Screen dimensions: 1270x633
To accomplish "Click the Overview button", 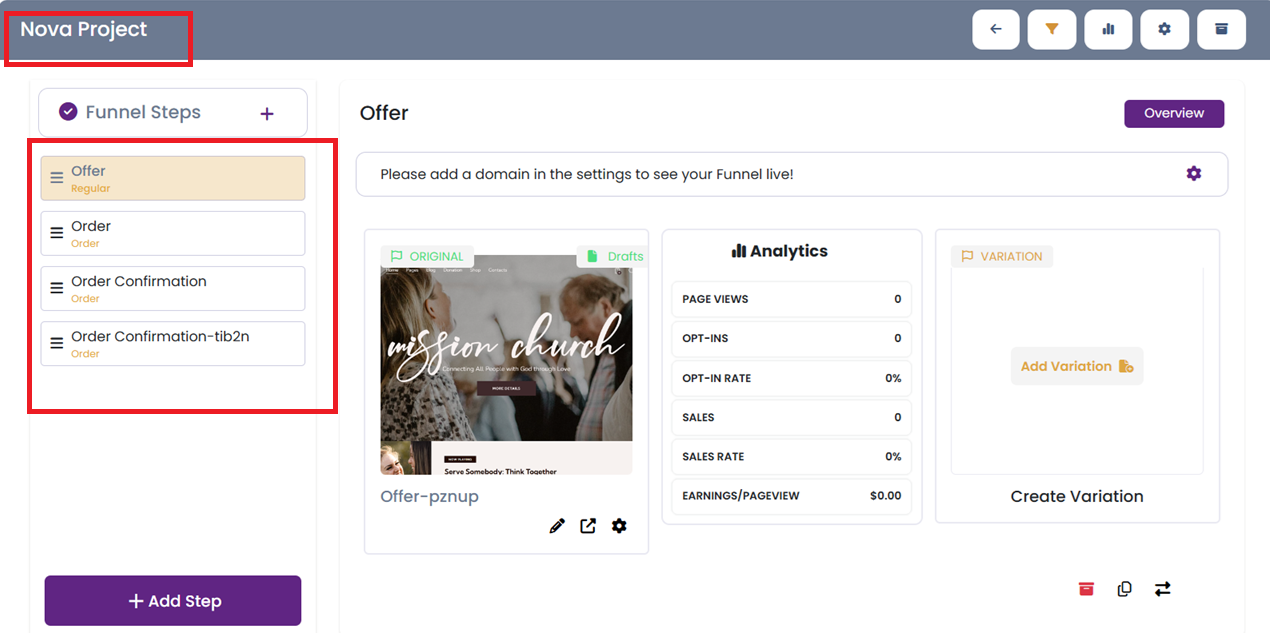I will [1173, 113].
